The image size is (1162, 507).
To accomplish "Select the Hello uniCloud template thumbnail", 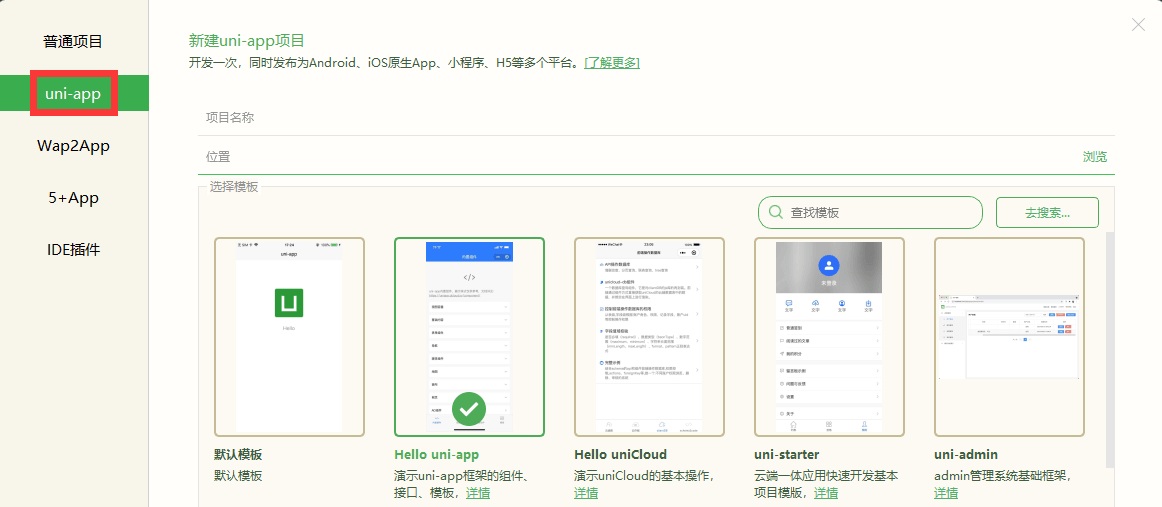I will click(x=649, y=337).
